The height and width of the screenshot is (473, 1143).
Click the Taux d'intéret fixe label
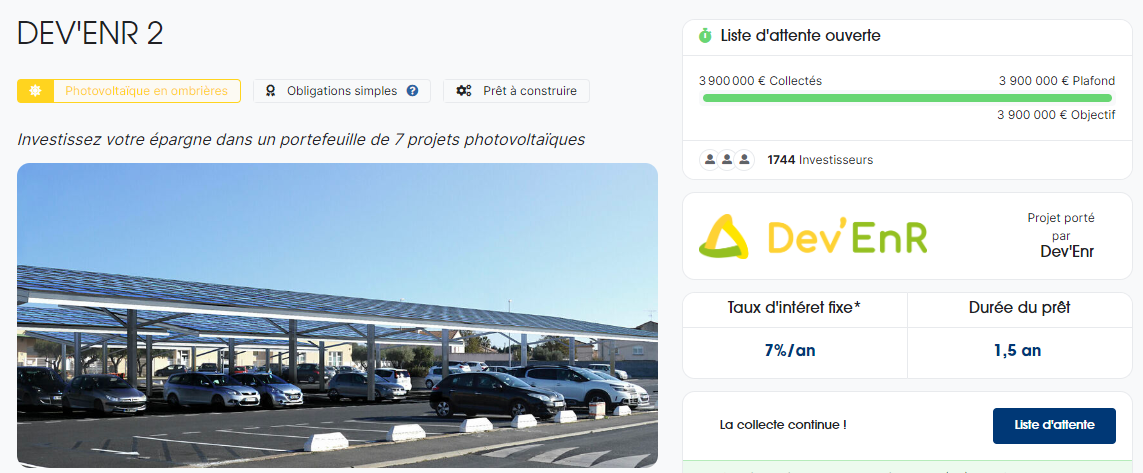pos(795,308)
